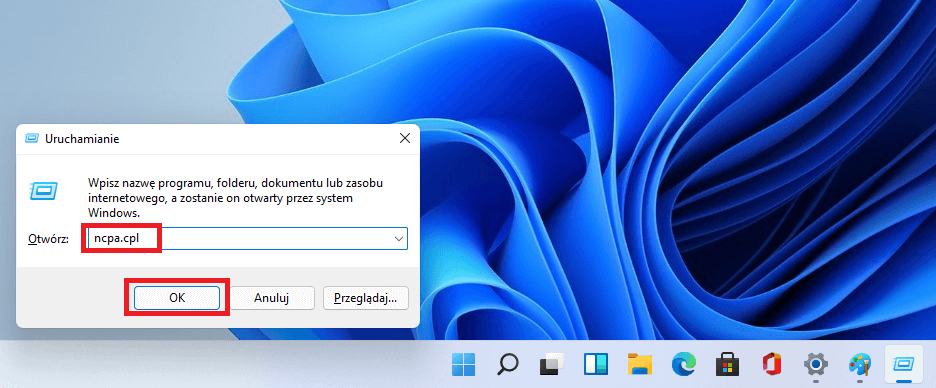Open the Przeglądaj... browse button

click(366, 298)
